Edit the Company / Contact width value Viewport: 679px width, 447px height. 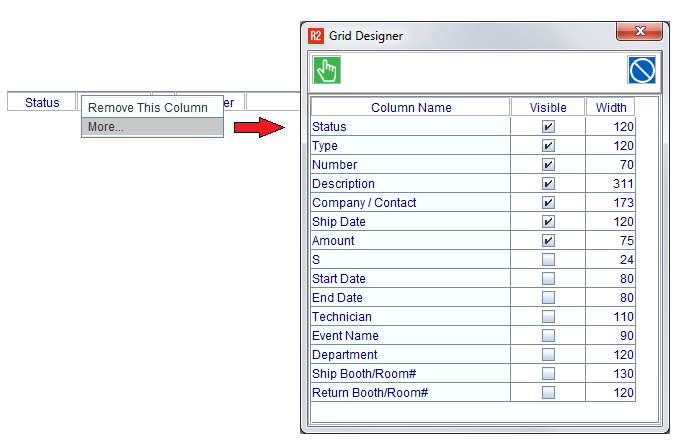[610, 203]
